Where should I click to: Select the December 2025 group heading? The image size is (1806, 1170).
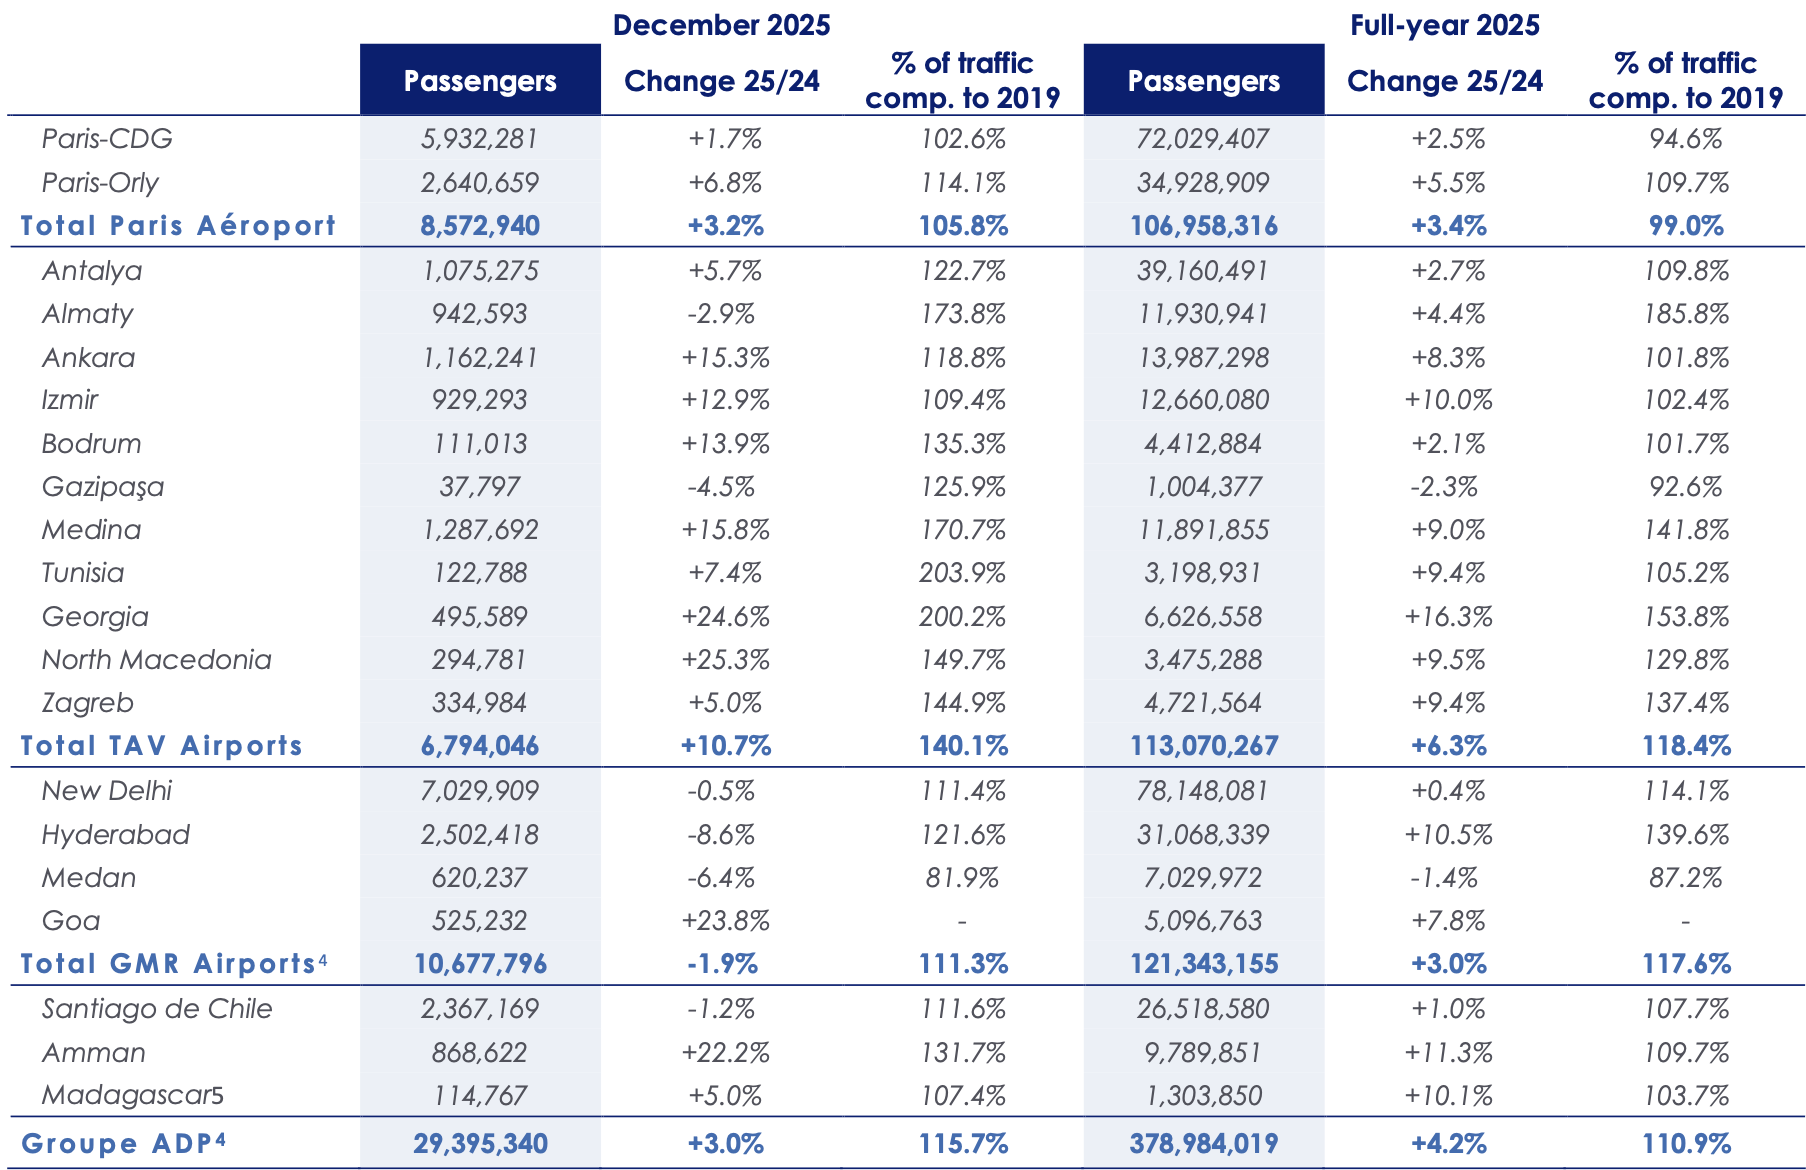pyautogui.click(x=721, y=25)
